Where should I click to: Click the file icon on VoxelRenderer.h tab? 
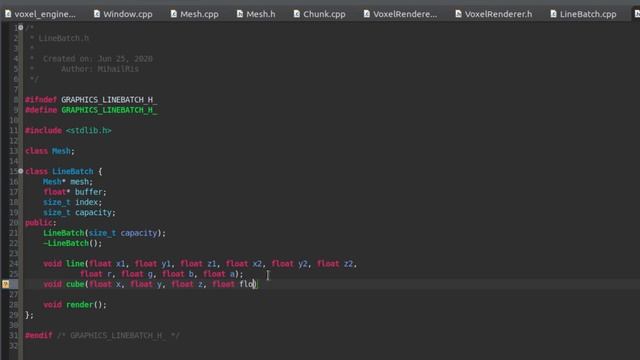[458, 14]
